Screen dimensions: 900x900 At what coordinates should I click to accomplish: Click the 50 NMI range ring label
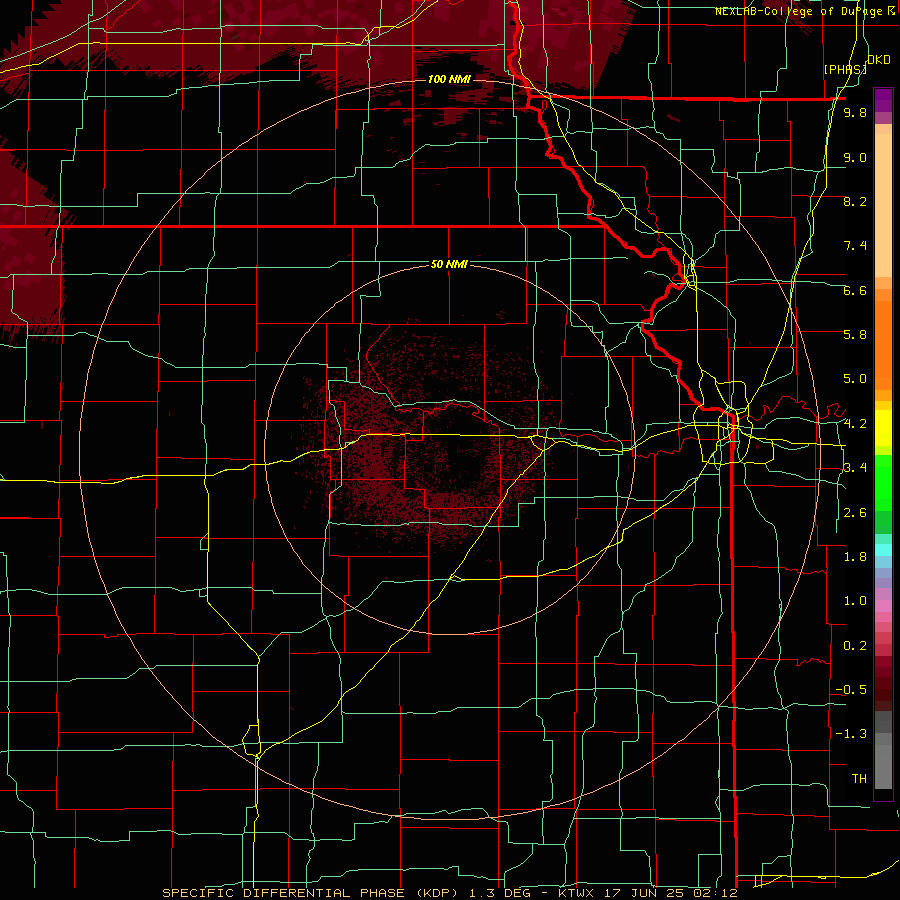coord(449,264)
